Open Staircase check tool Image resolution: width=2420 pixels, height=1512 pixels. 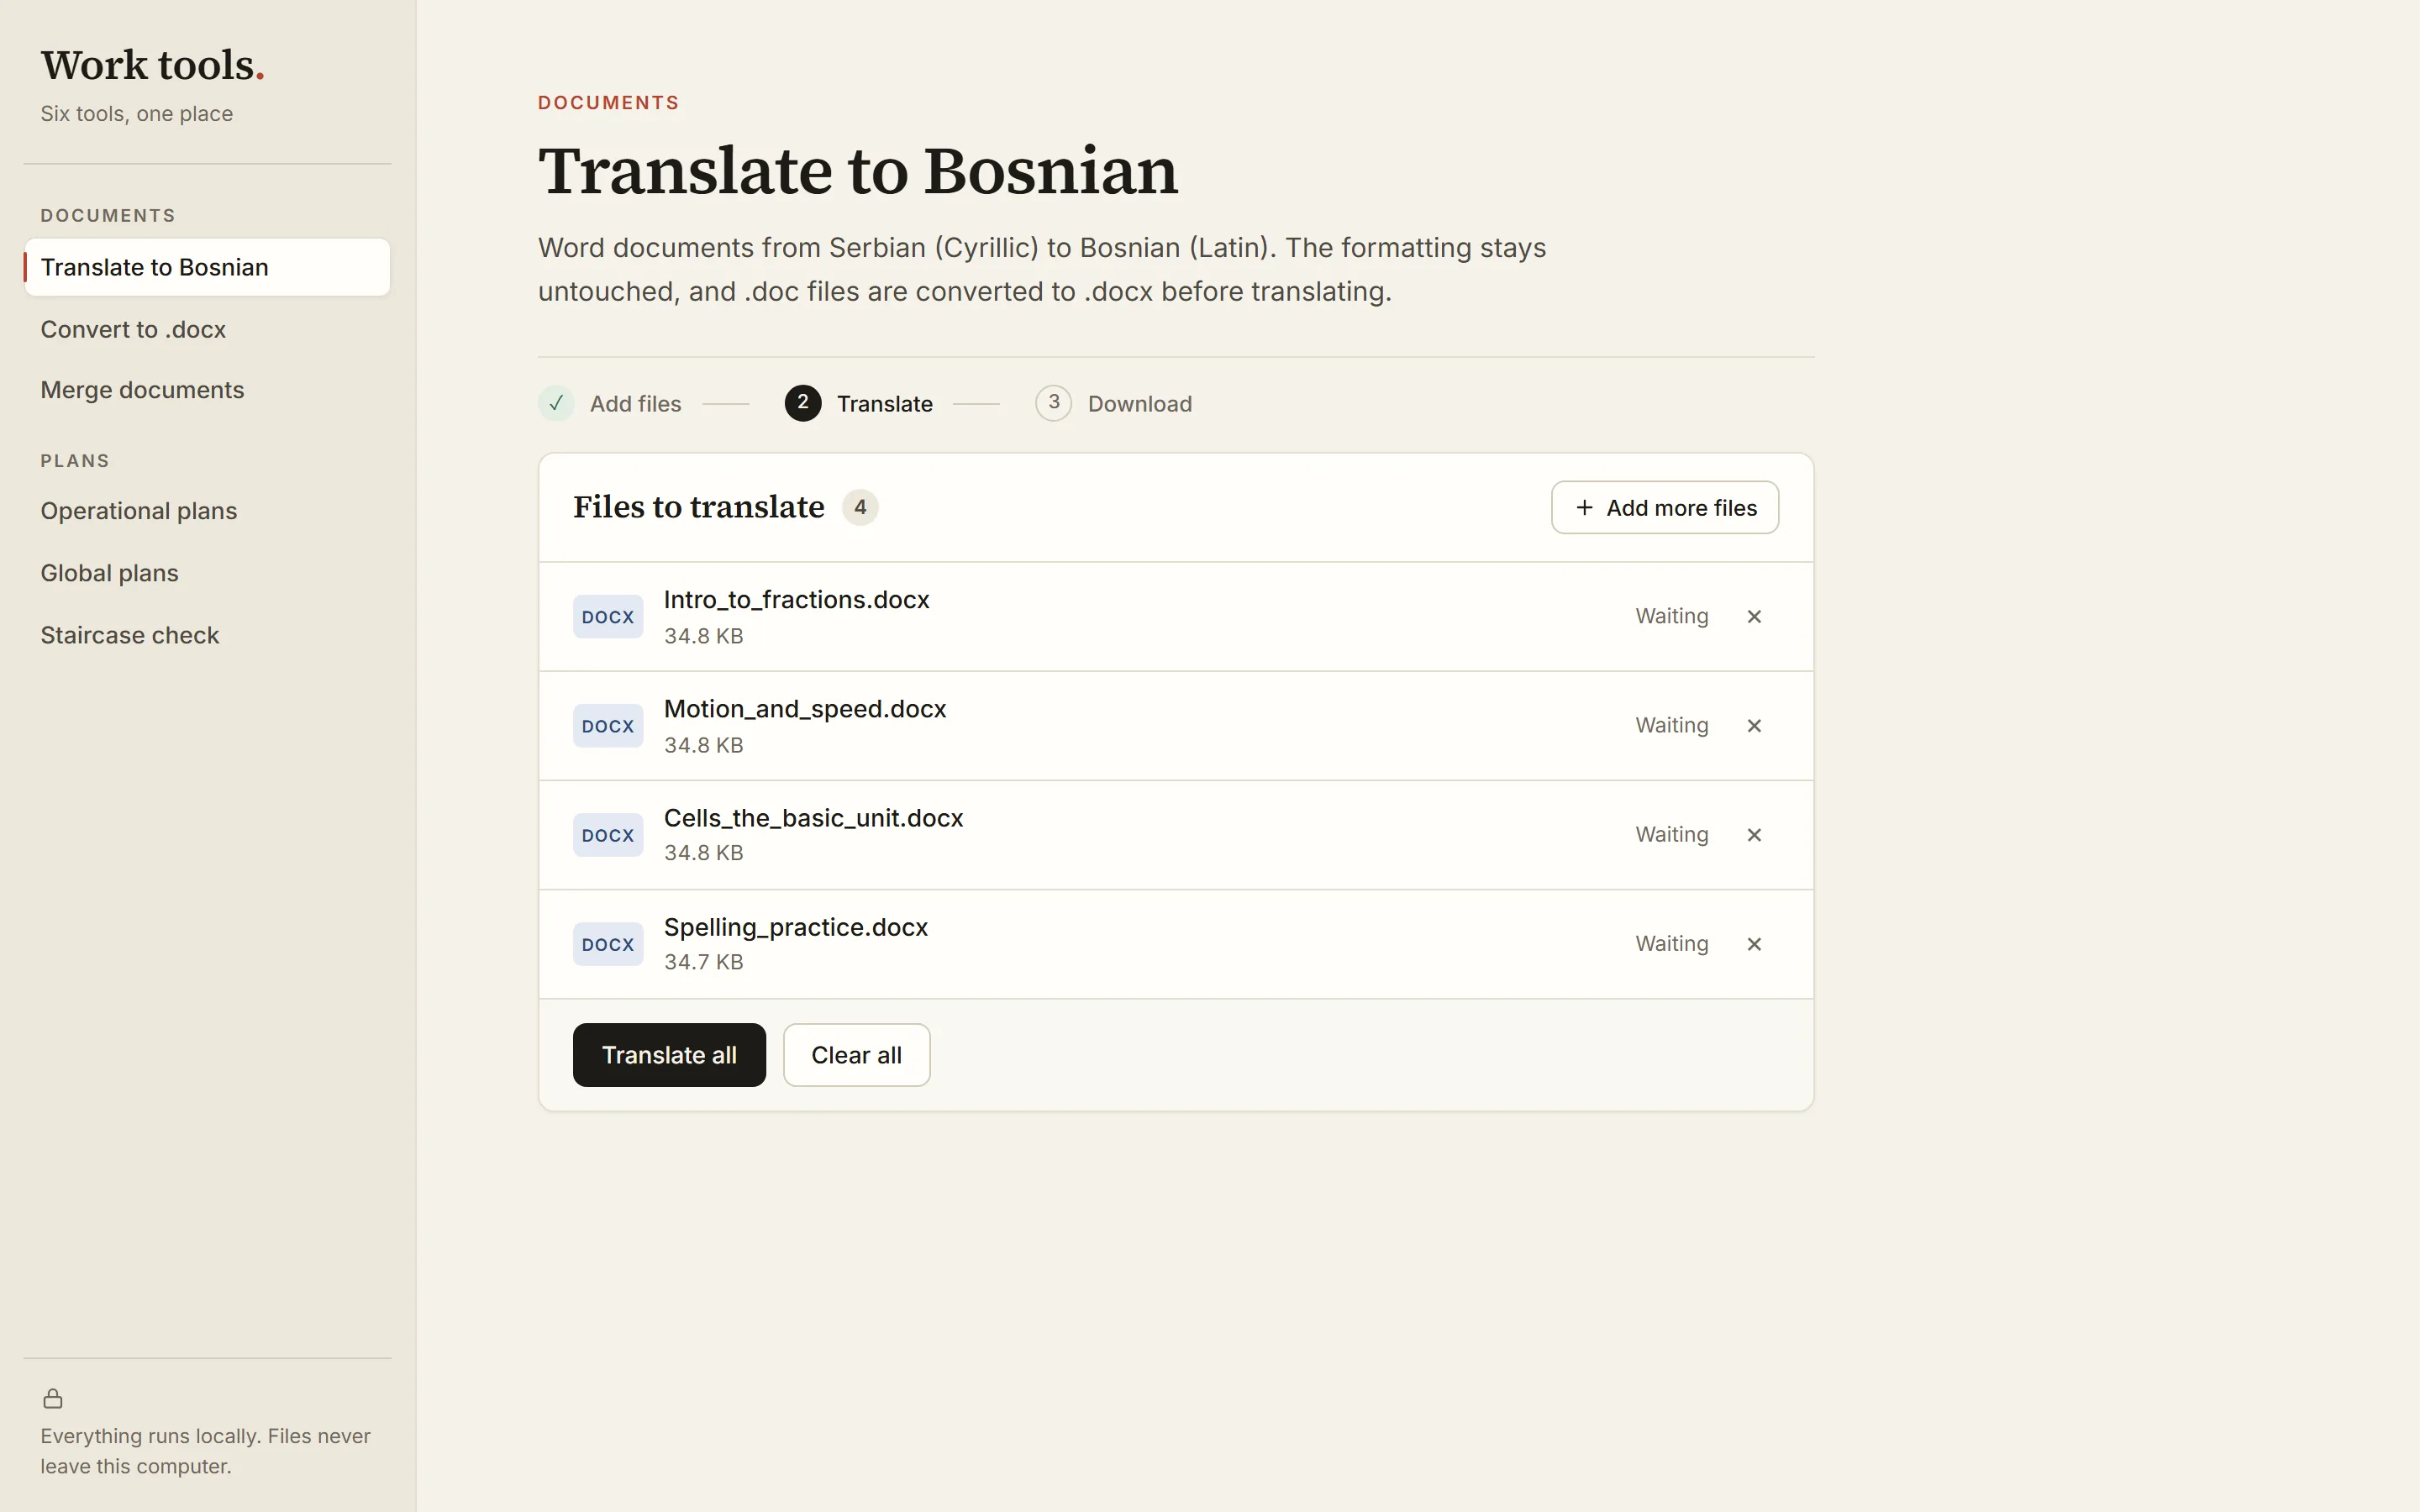[207, 635]
